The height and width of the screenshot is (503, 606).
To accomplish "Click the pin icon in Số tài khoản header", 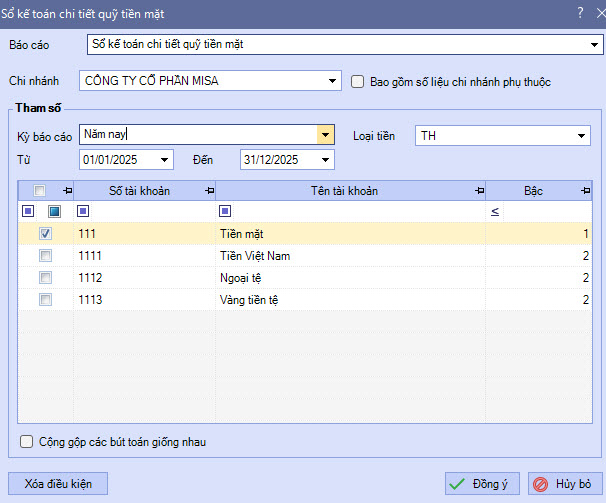I will (209, 191).
